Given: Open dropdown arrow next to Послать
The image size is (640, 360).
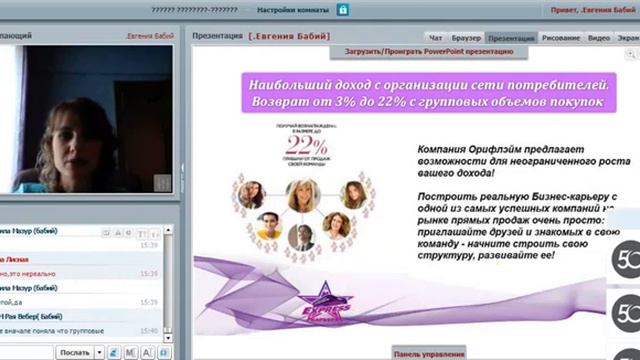Looking at the screenshot, I should [99, 352].
